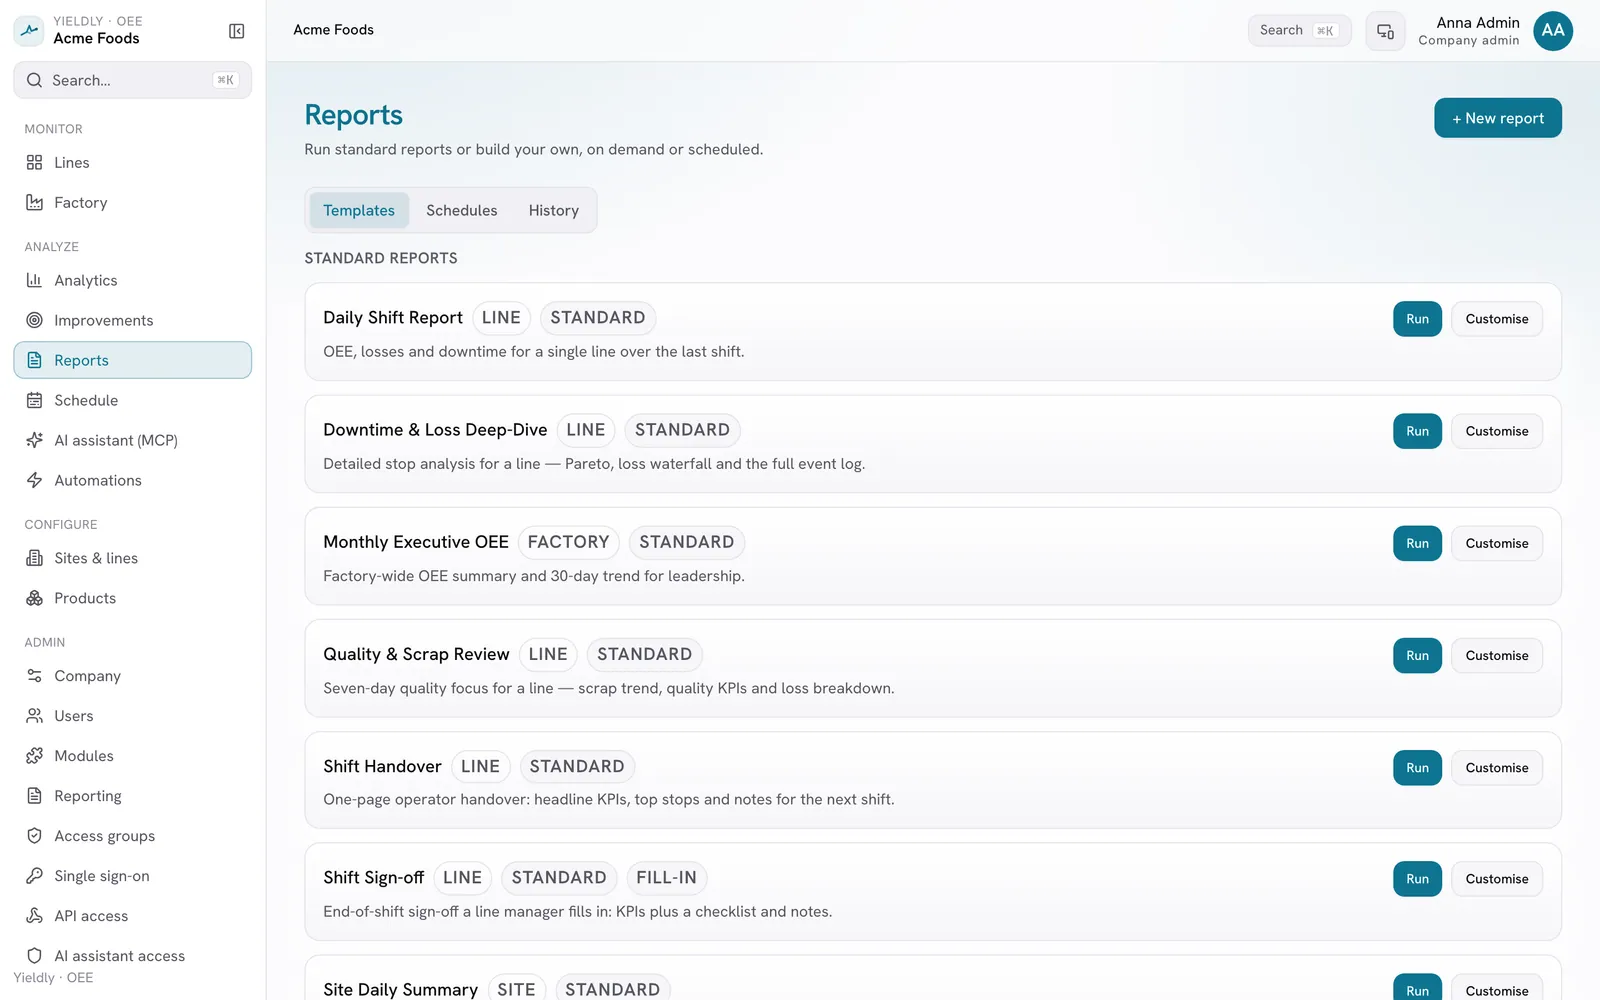Click the SITE tag on Site Daily Summary
The width and height of the screenshot is (1600, 1000).
tap(516, 988)
